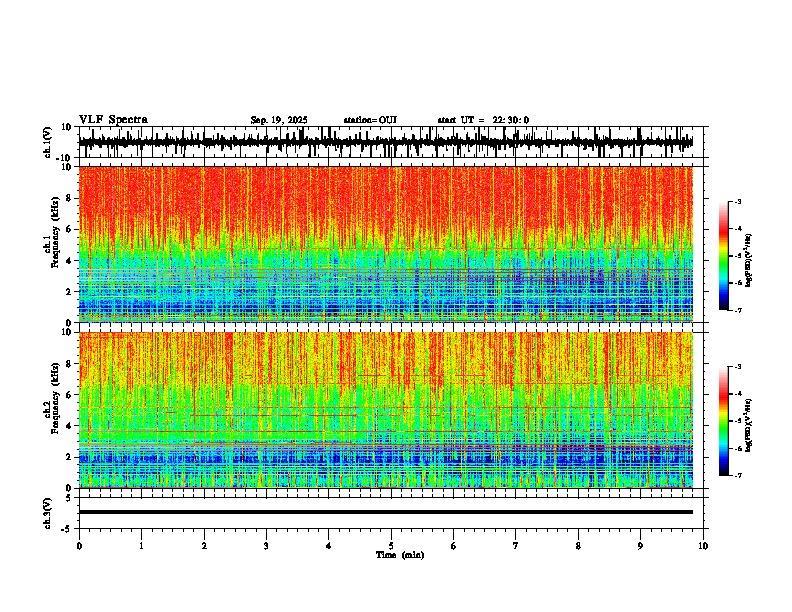Click the "ch.3(V)" axis label
792x612 pixels.
click(48, 513)
